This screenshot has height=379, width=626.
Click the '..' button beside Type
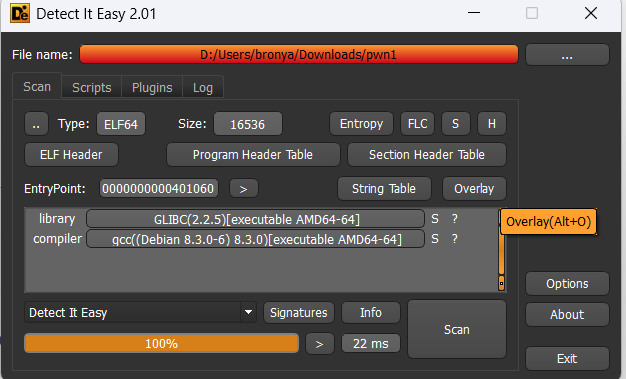[36, 124]
